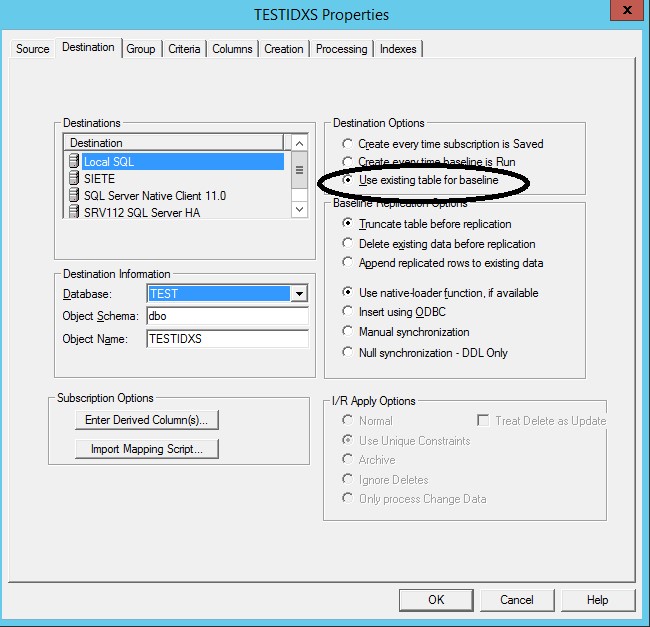Viewport: 650px width, 627px height.
Task: Open the Columns tab
Action: pyautogui.click(x=231, y=49)
